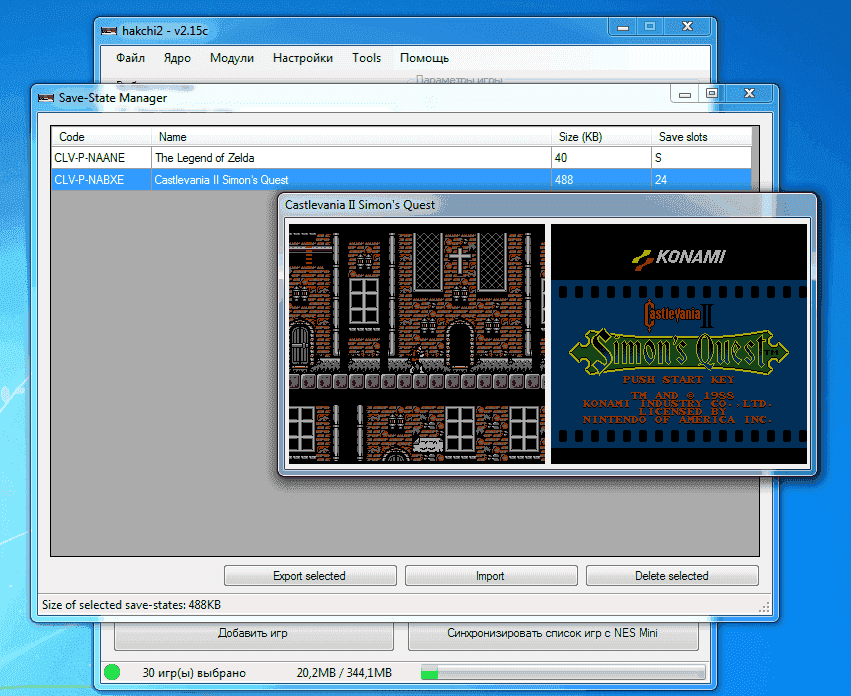Open the Файл menu in hakchi2
The width and height of the screenshot is (851, 696).
point(130,58)
